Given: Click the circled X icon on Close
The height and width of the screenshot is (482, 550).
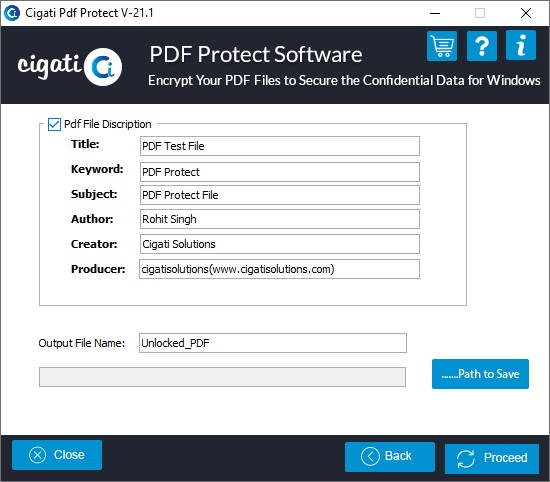Looking at the screenshot, I should click(38, 455).
